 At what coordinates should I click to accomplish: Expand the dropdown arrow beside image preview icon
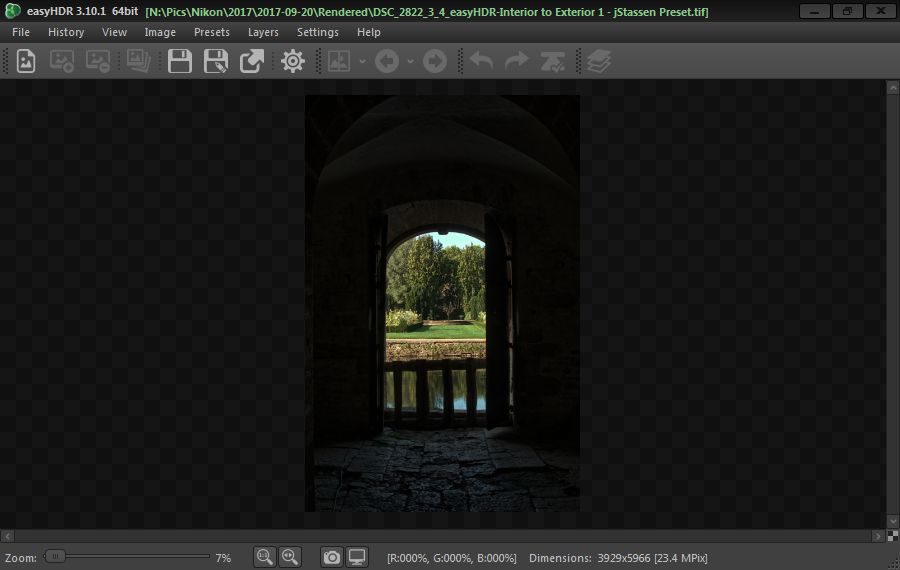click(362, 62)
